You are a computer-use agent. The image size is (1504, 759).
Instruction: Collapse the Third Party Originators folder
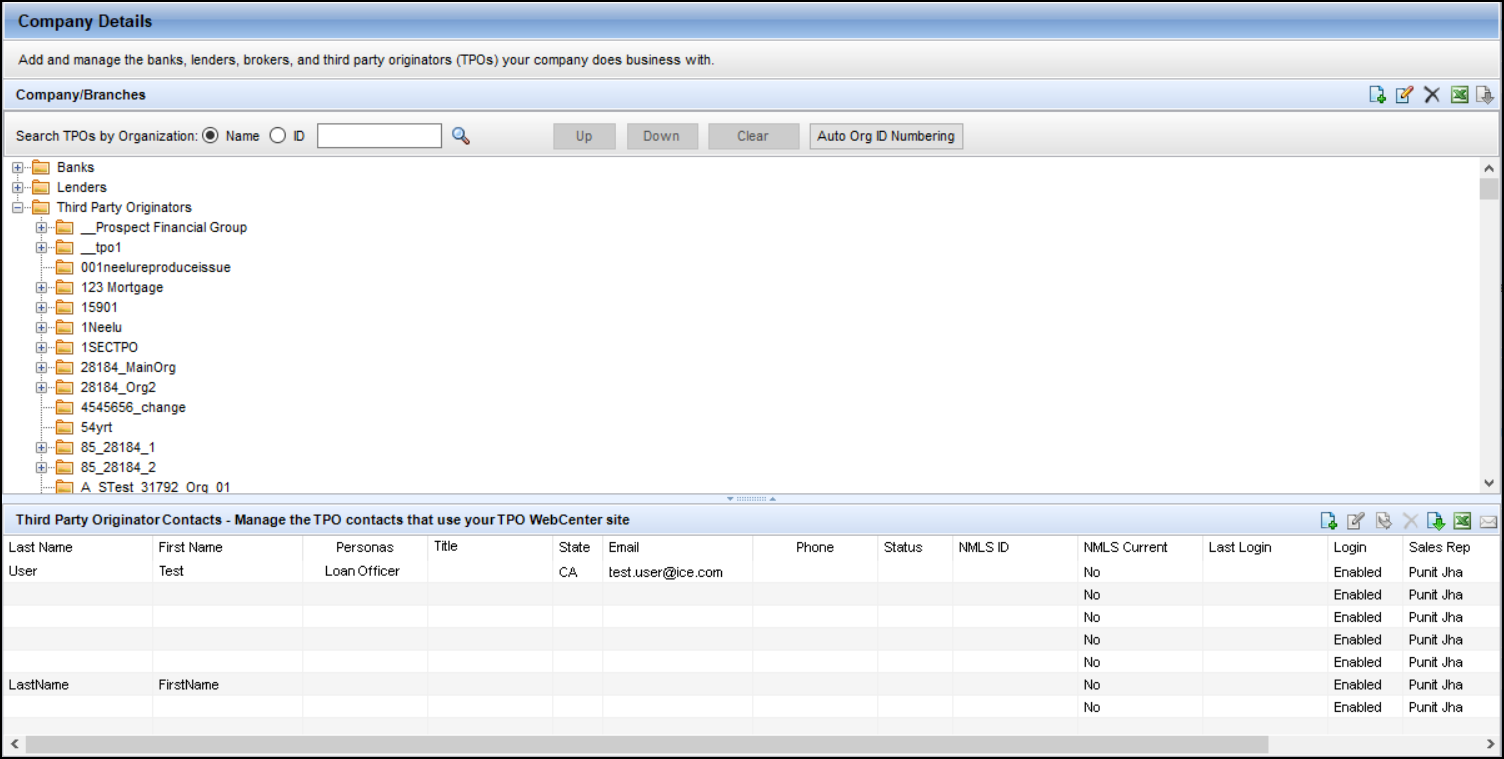(x=17, y=207)
